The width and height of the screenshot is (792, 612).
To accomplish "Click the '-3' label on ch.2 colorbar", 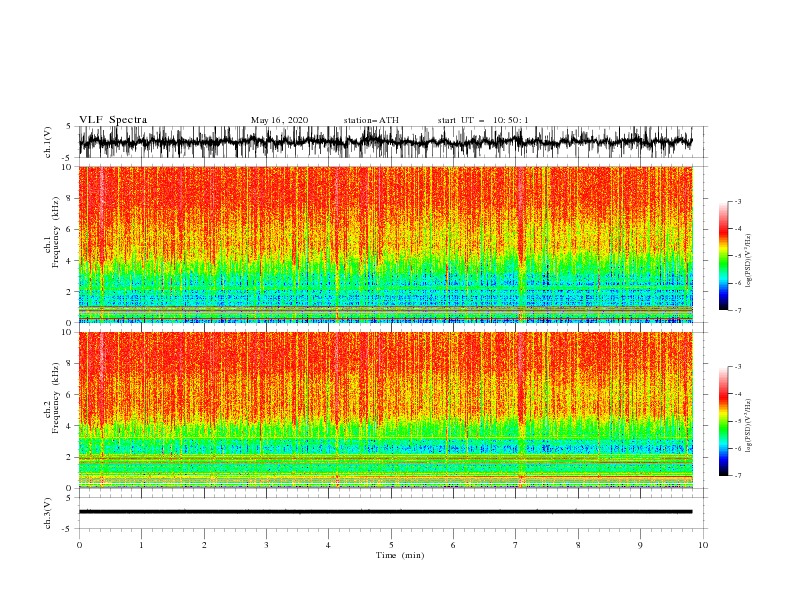I will [738, 367].
